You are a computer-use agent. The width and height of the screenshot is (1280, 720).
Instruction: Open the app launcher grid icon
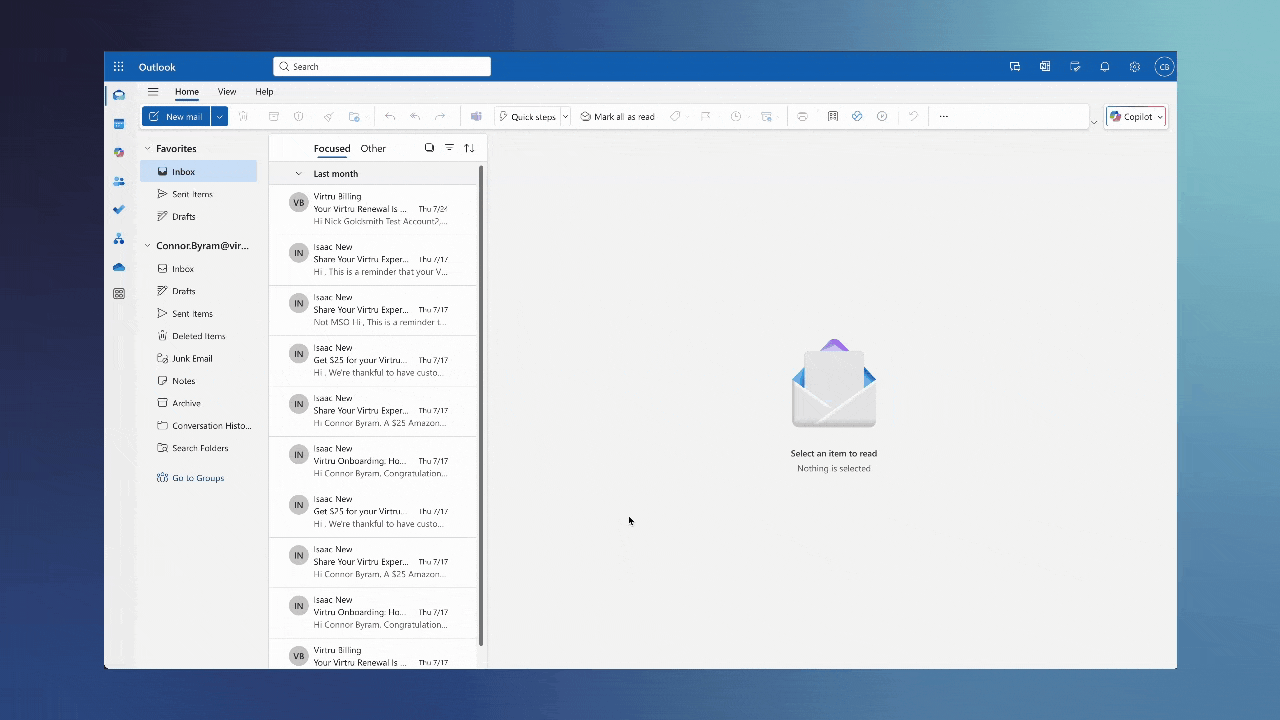tap(118, 67)
